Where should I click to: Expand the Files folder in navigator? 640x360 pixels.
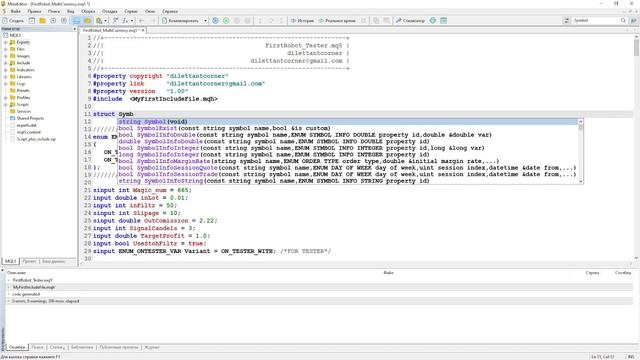(6, 49)
